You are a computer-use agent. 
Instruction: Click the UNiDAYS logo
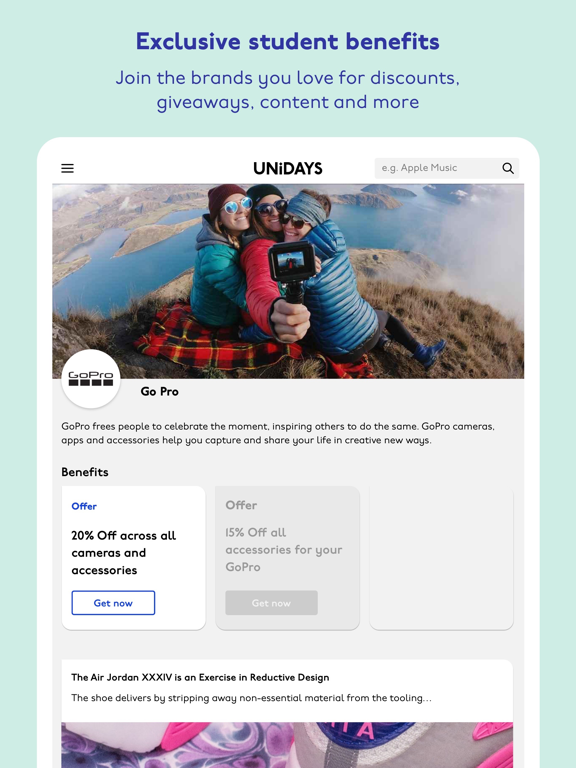288,168
